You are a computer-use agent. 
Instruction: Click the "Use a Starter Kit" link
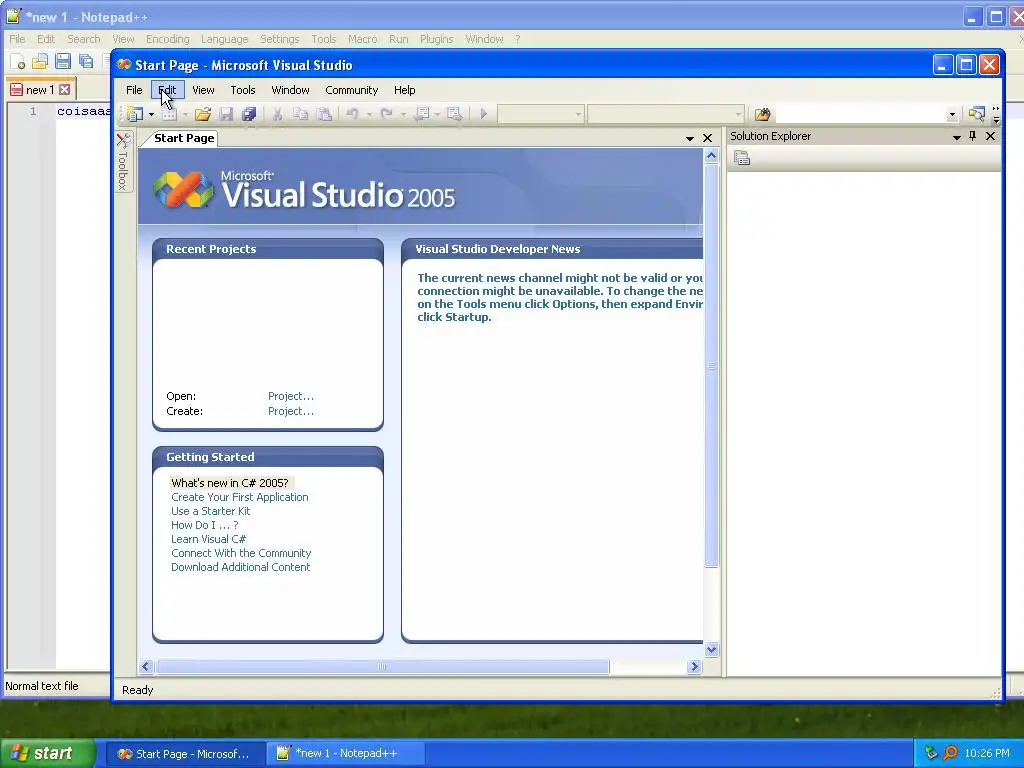(x=210, y=511)
